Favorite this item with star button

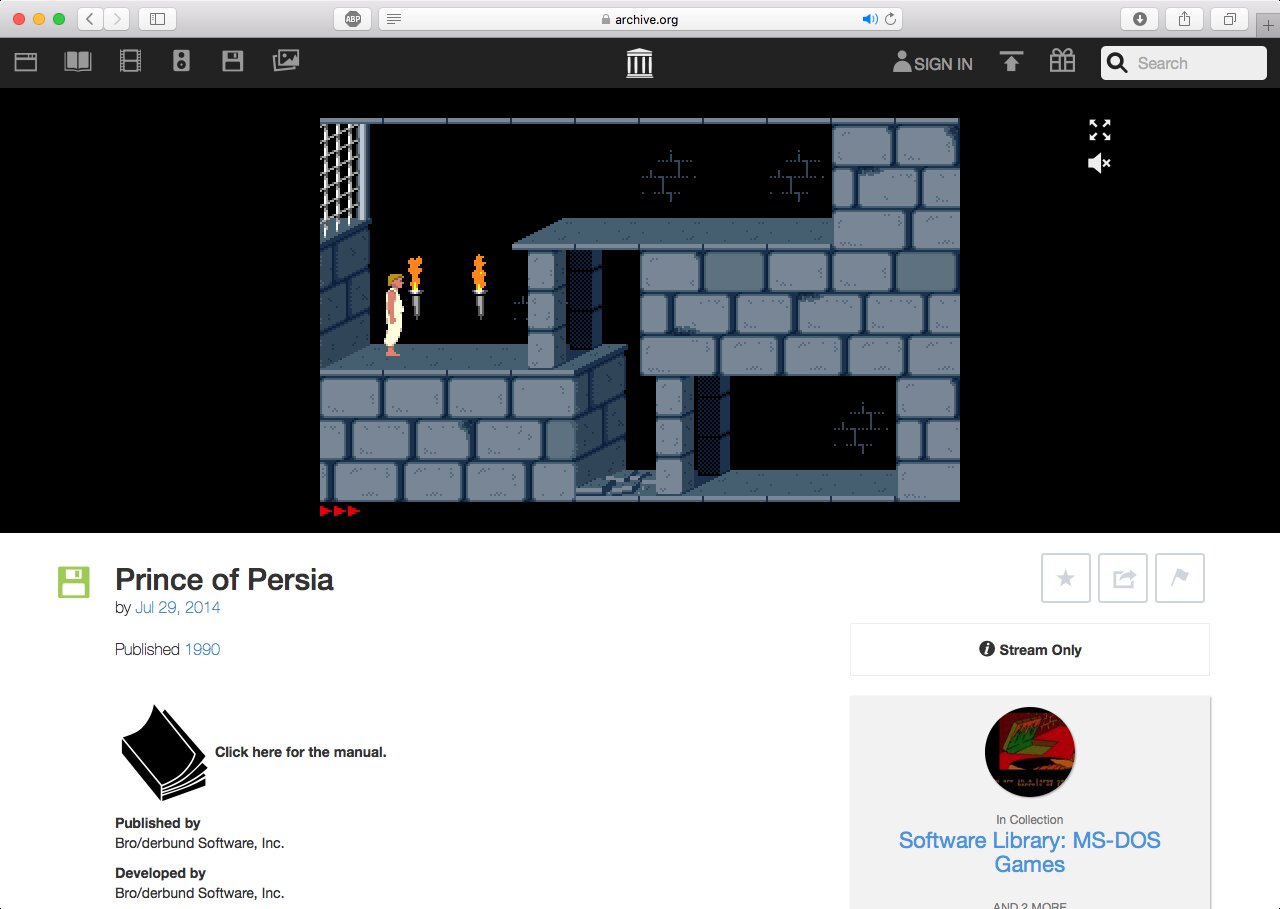[1066, 578]
